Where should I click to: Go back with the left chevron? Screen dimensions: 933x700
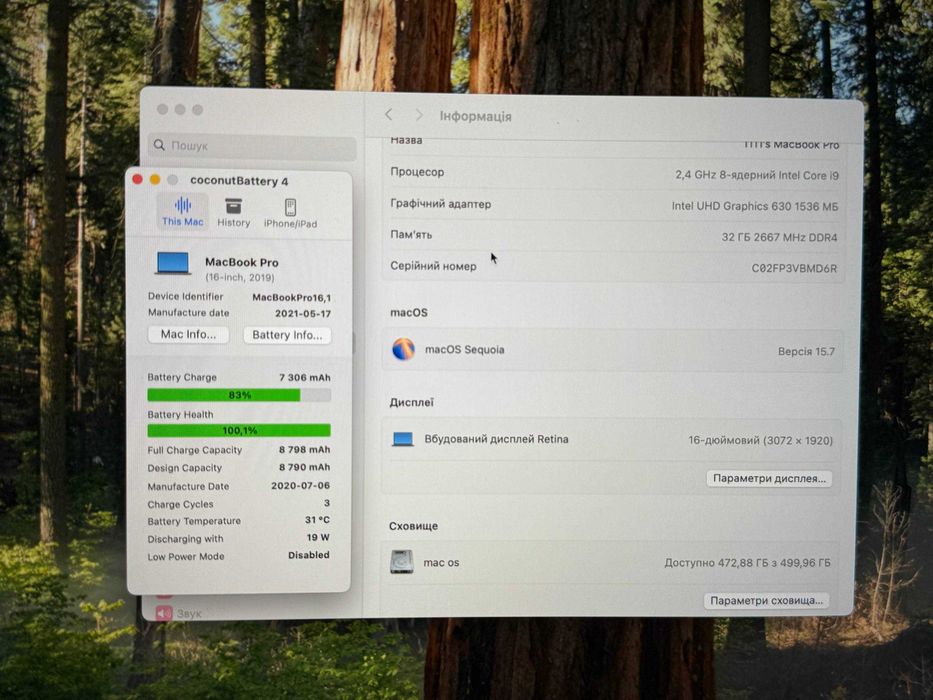(x=389, y=114)
